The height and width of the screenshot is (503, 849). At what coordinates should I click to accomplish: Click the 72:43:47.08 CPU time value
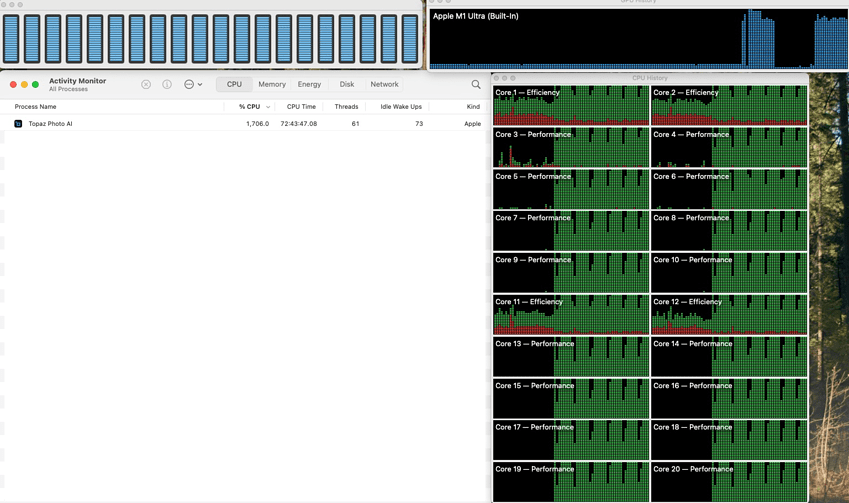298,123
